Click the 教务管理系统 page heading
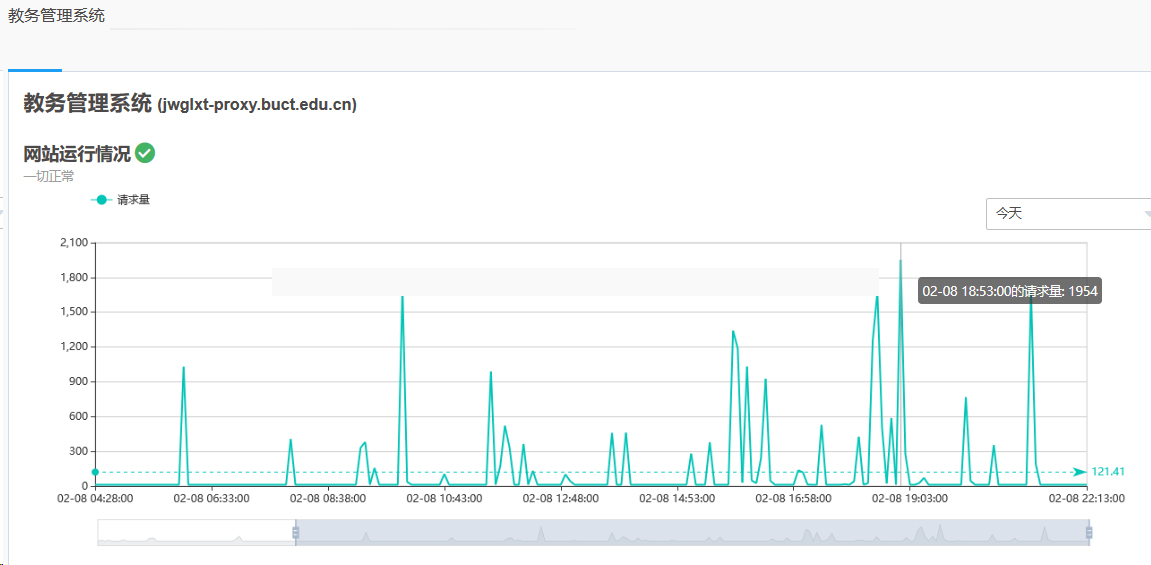The width and height of the screenshot is (1151, 565). point(88,103)
